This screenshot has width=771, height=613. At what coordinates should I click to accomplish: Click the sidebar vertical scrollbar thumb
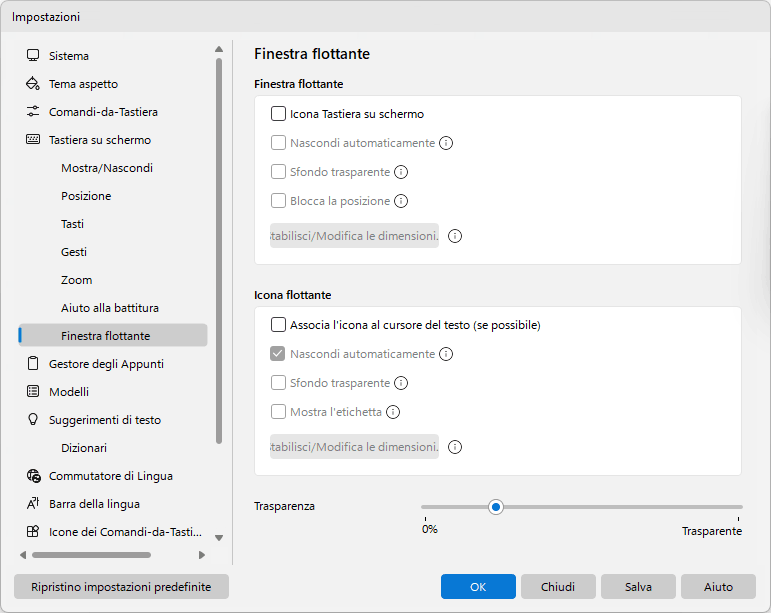[x=219, y=251]
